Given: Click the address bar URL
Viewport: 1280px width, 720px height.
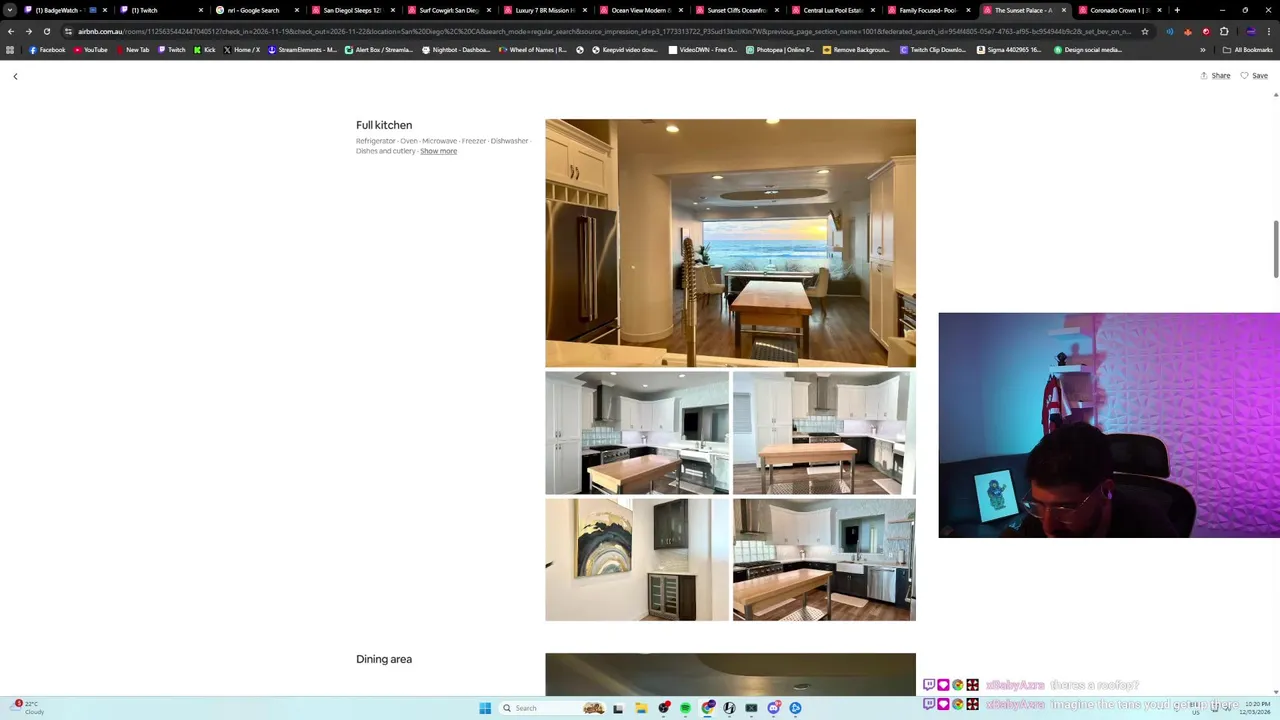Looking at the screenshot, I should coord(604,31).
